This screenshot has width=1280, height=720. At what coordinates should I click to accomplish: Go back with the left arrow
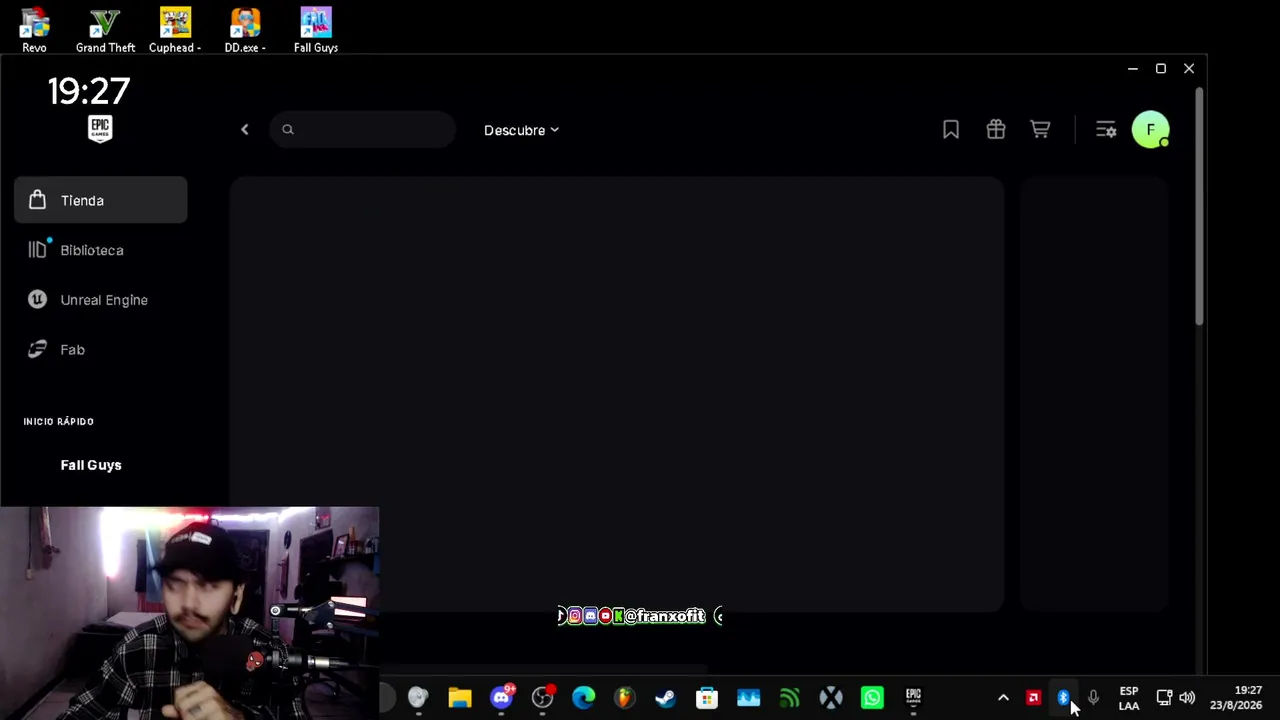pos(244,129)
